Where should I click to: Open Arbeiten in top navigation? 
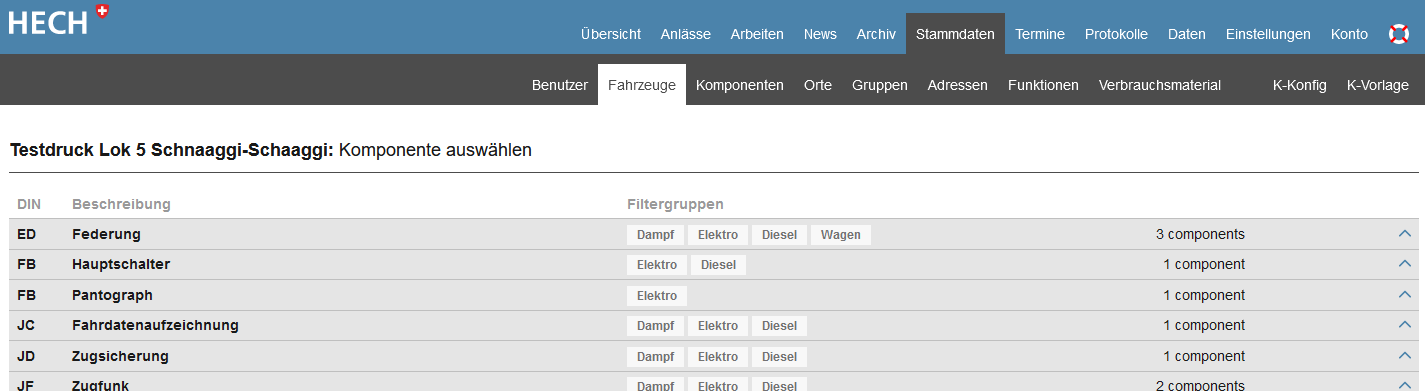(757, 34)
